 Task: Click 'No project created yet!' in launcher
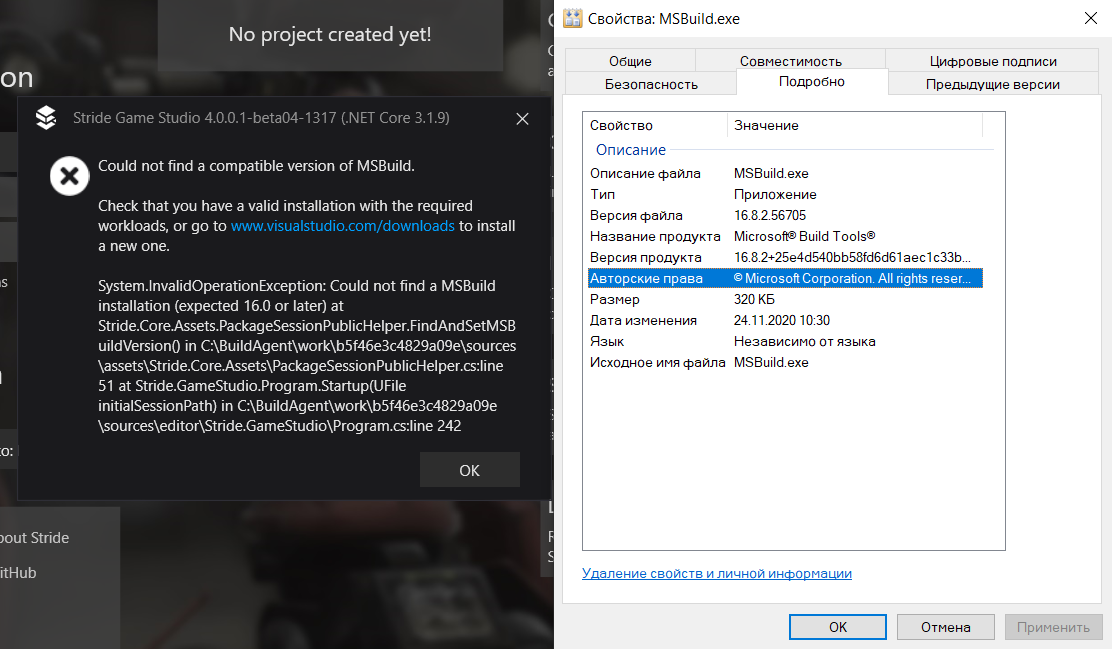click(330, 34)
